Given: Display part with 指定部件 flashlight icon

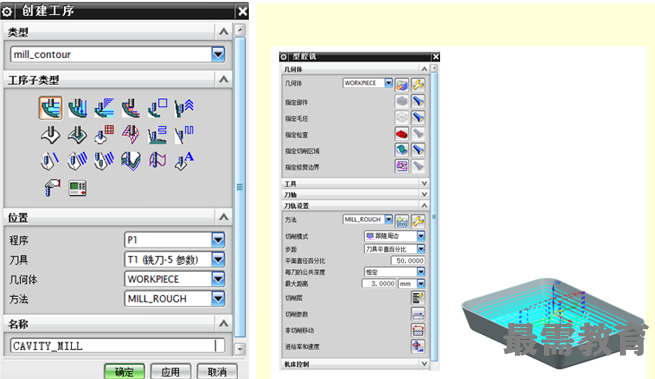Looking at the screenshot, I should [418, 102].
